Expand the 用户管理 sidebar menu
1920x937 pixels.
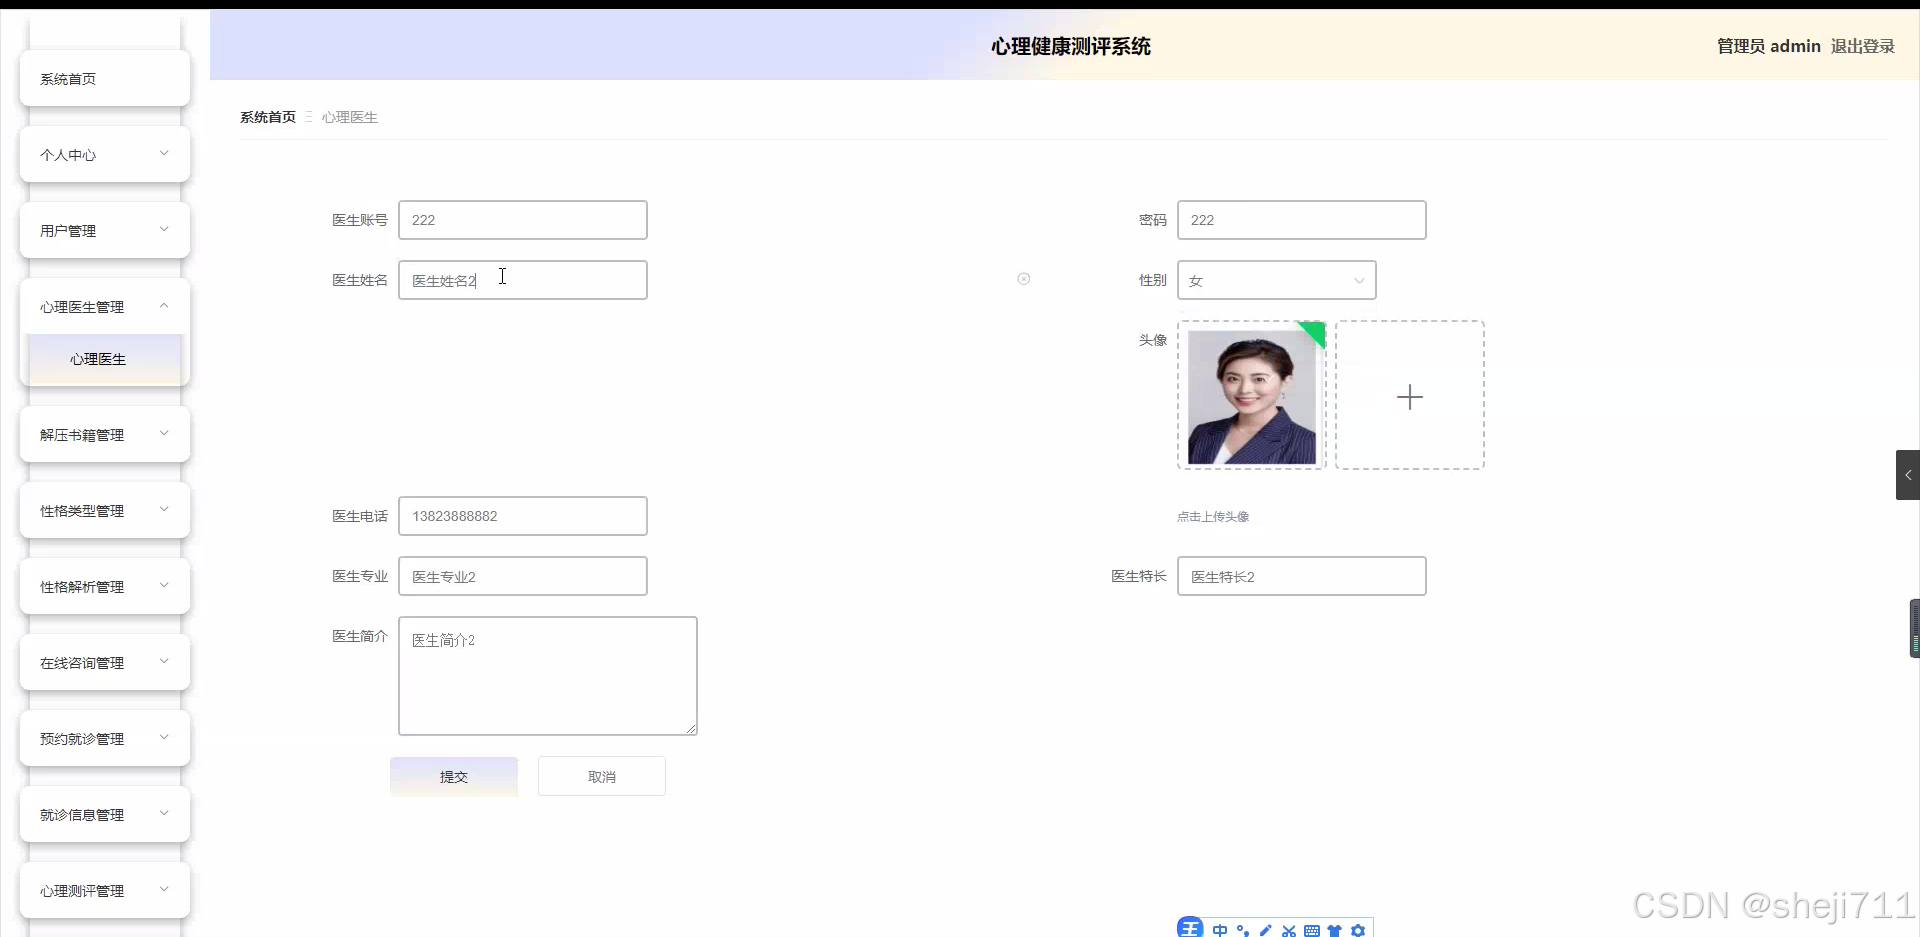tap(104, 230)
